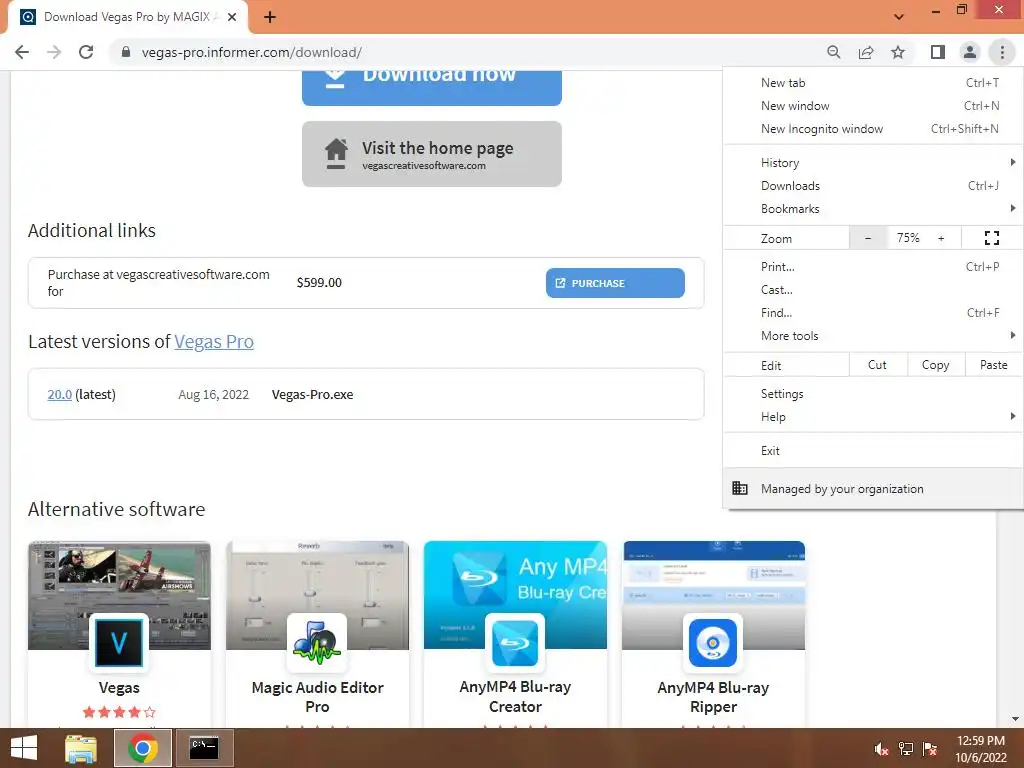1024x768 pixels.
Task: Bookmark this page with star icon
Action: point(898,52)
